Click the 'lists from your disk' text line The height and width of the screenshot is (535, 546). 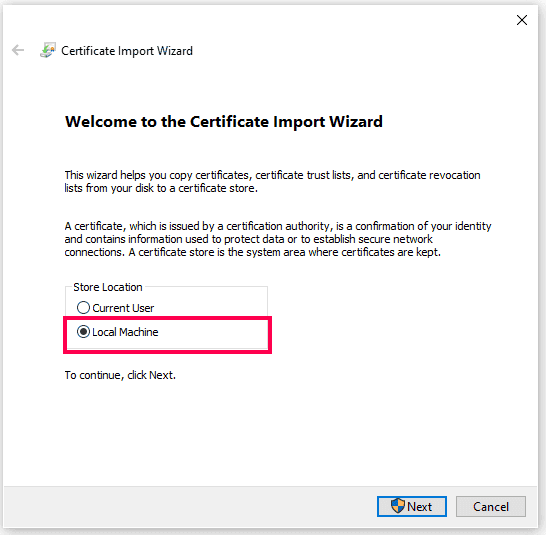tap(161, 188)
